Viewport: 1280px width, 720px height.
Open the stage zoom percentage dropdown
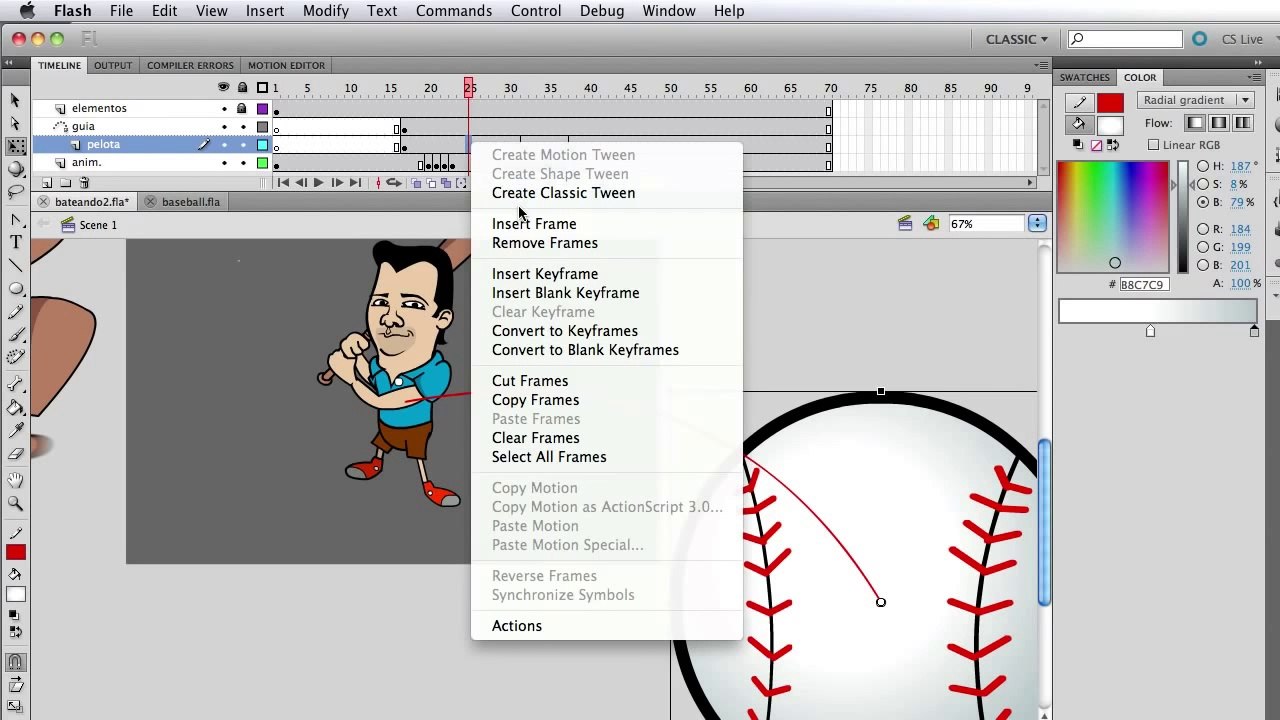pyautogui.click(x=1037, y=224)
